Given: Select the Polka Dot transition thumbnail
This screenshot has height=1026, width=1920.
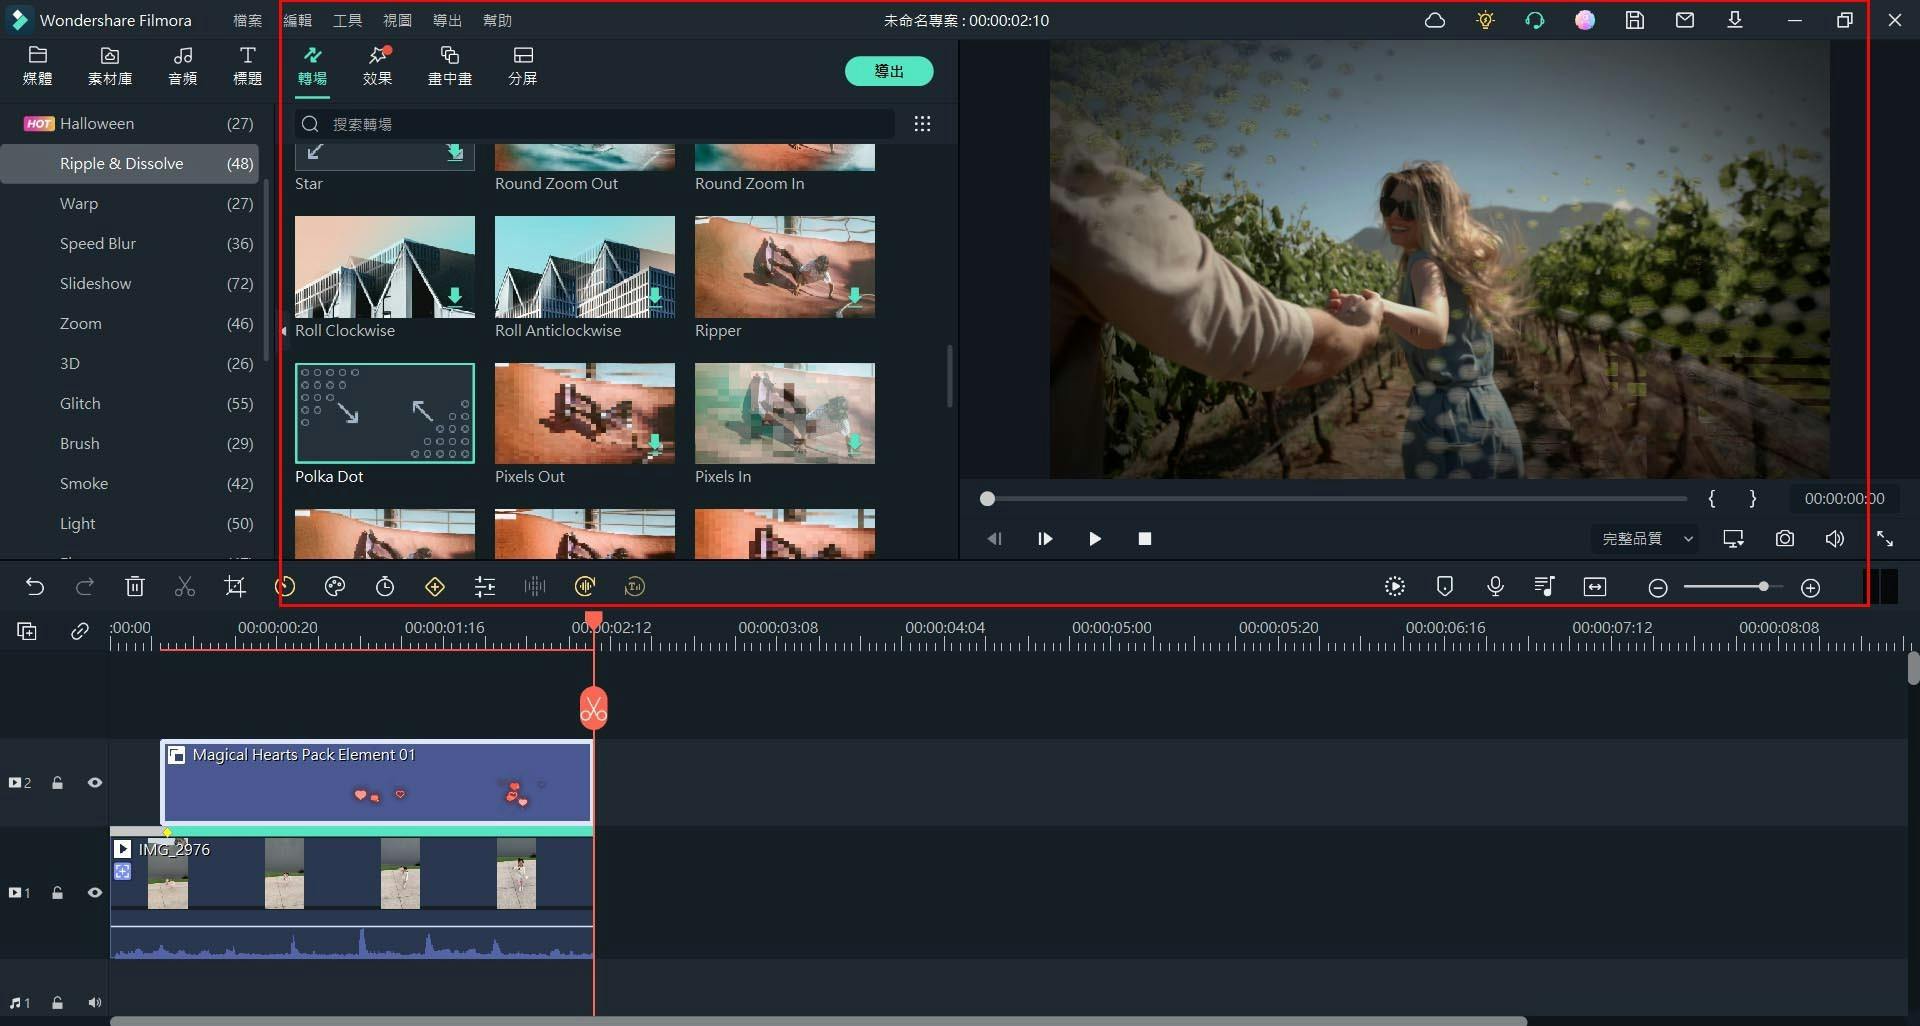Looking at the screenshot, I should pyautogui.click(x=385, y=413).
